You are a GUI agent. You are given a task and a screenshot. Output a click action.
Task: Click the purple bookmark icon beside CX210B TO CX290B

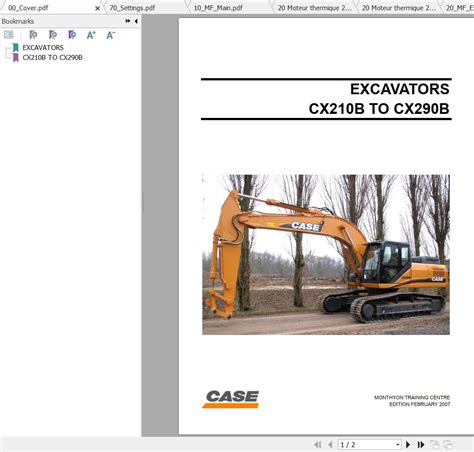point(15,57)
